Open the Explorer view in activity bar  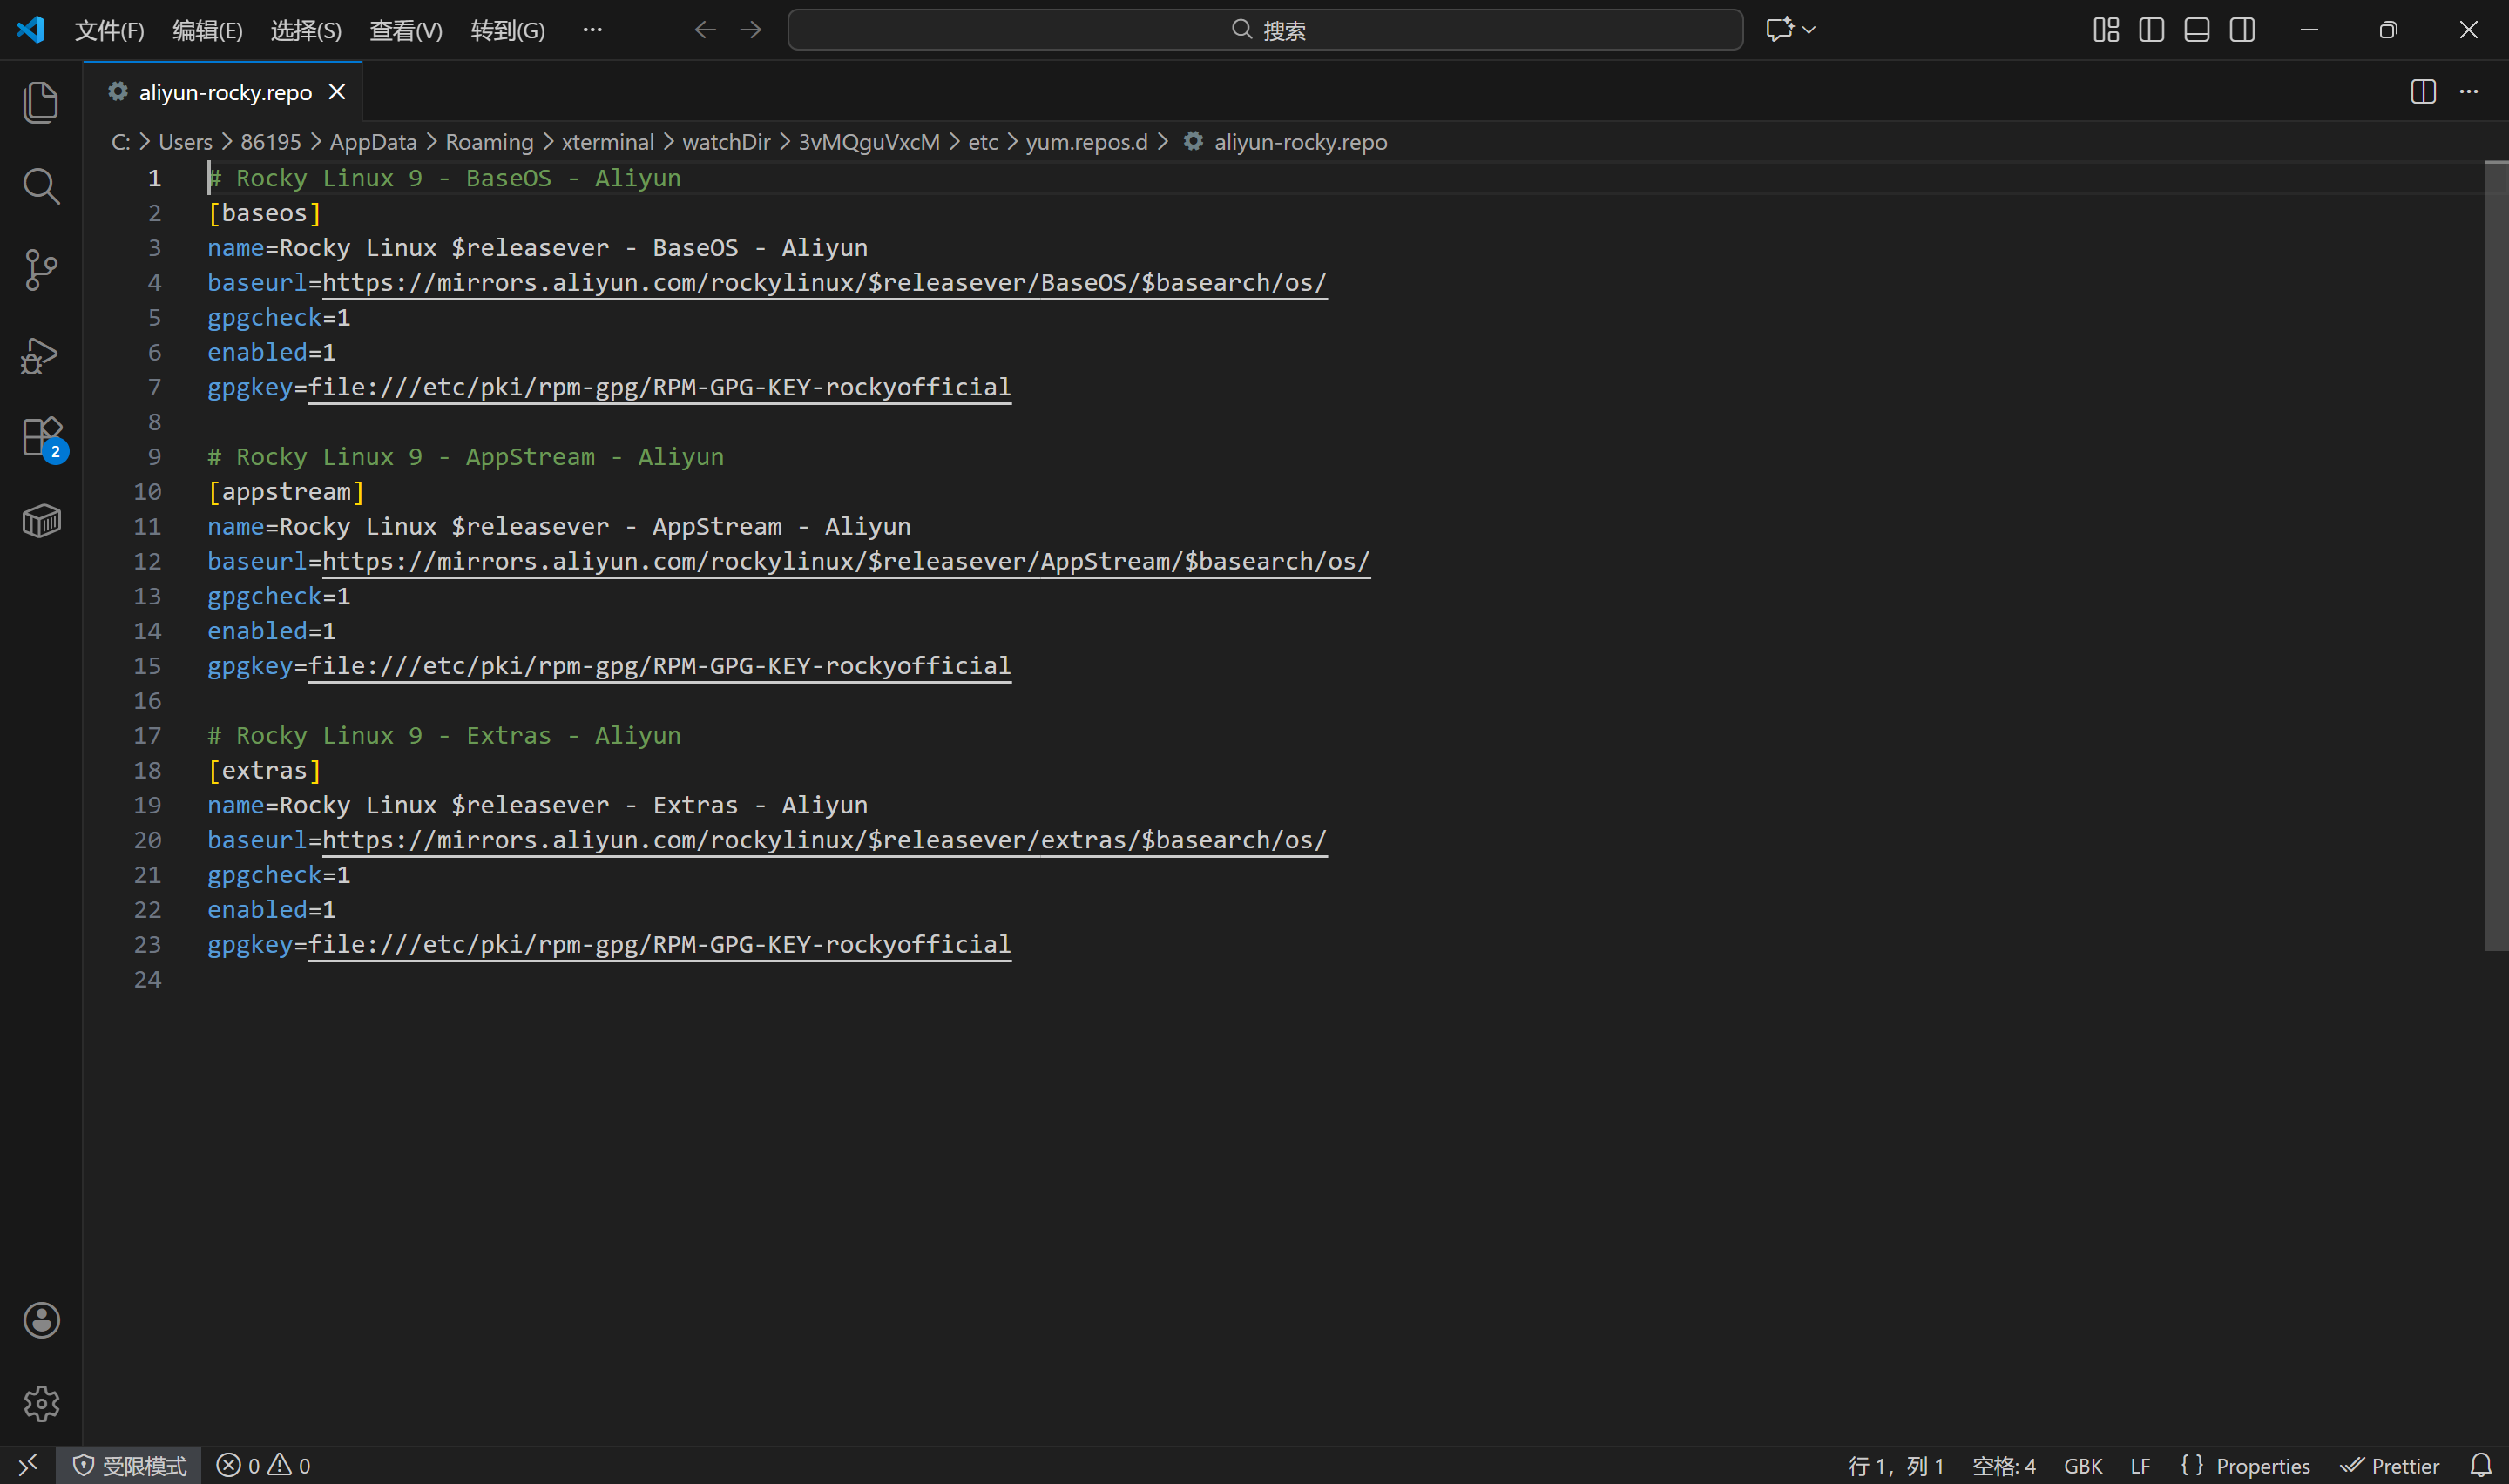(x=41, y=102)
